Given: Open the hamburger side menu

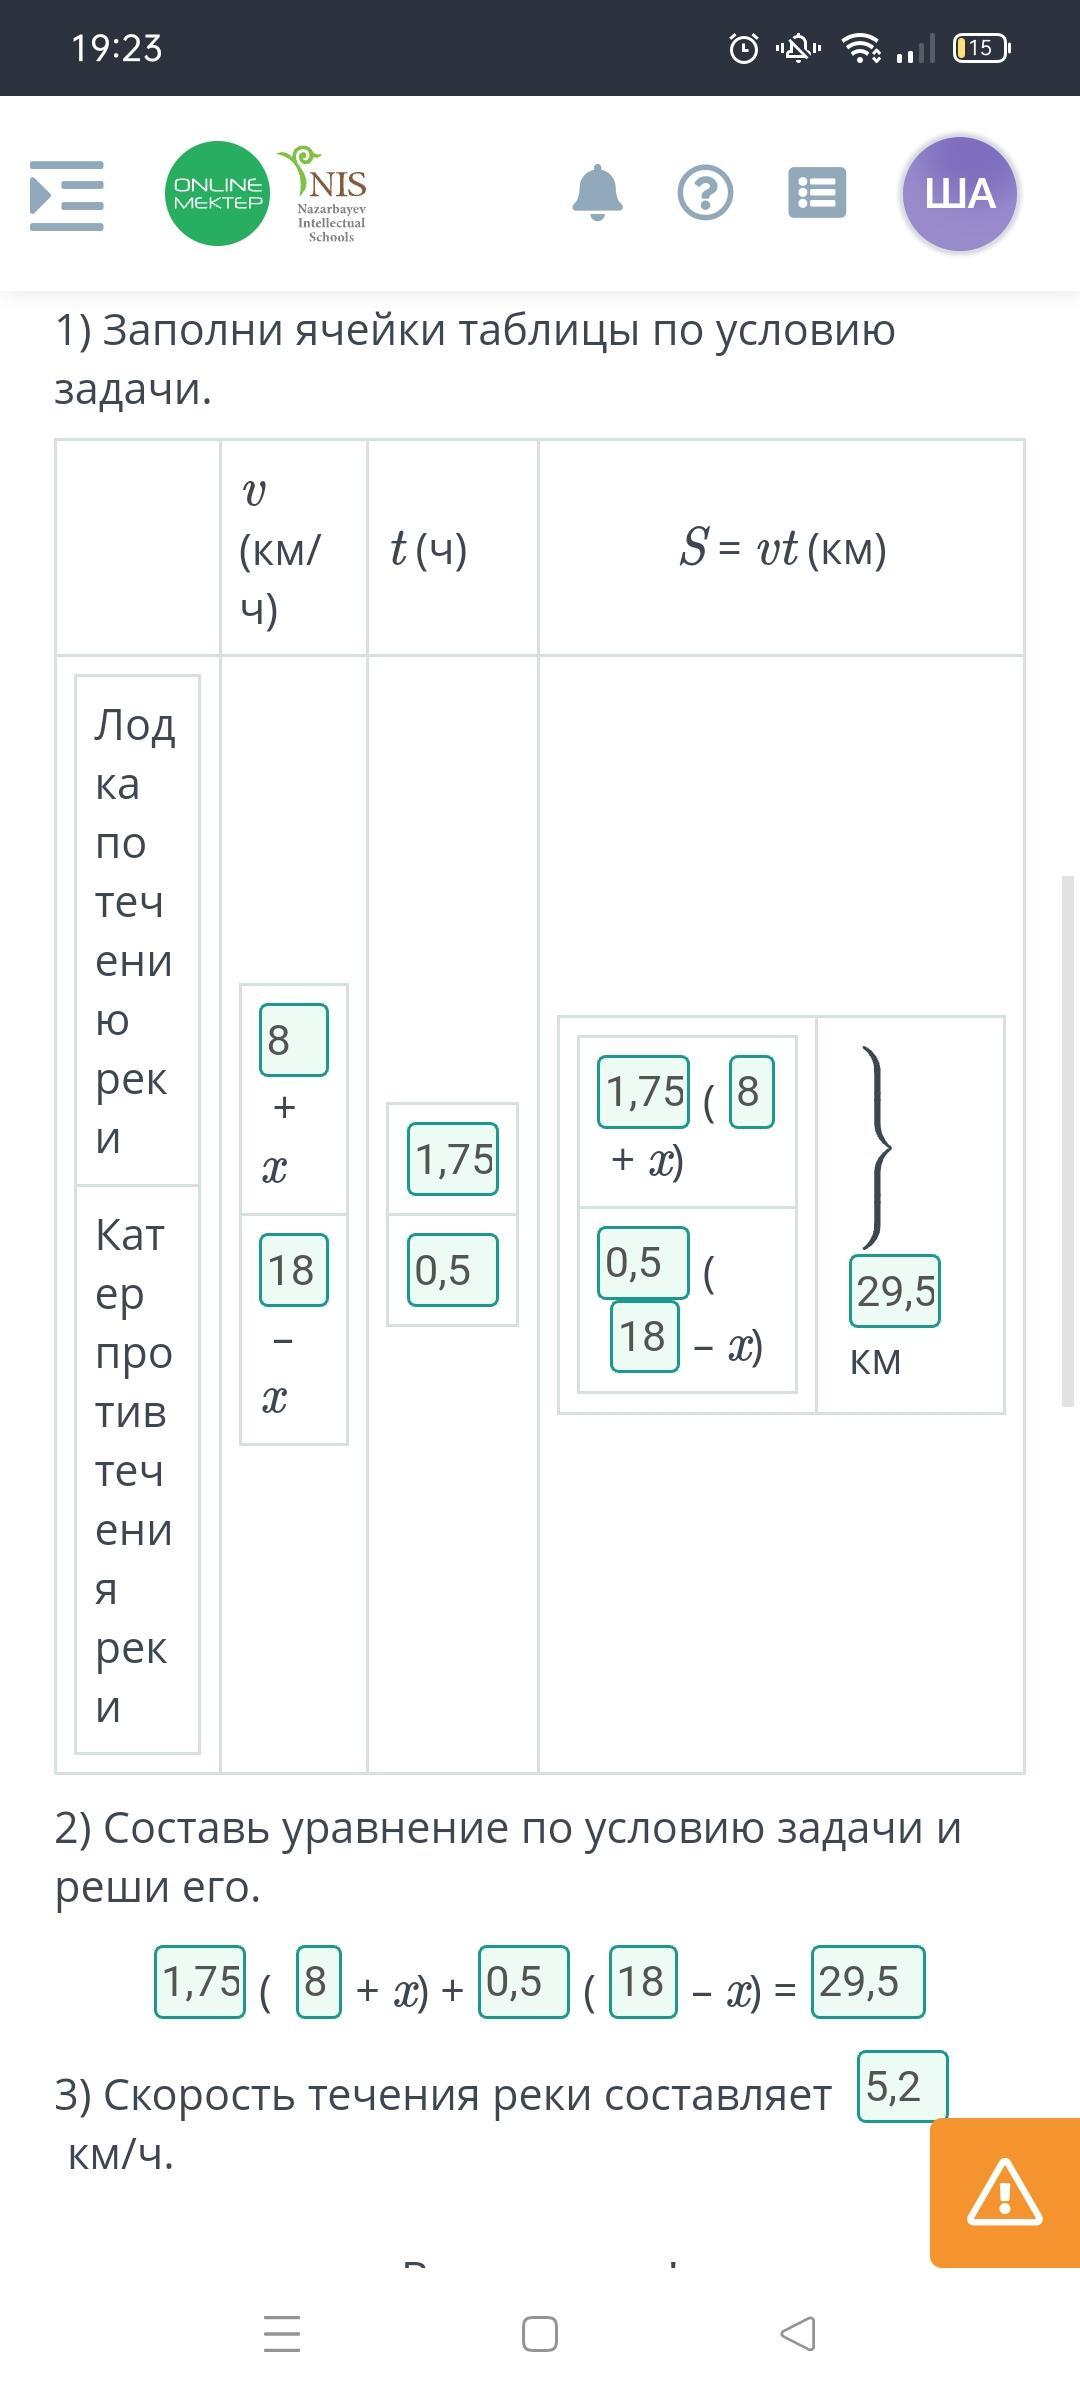Looking at the screenshot, I should pos(67,195).
